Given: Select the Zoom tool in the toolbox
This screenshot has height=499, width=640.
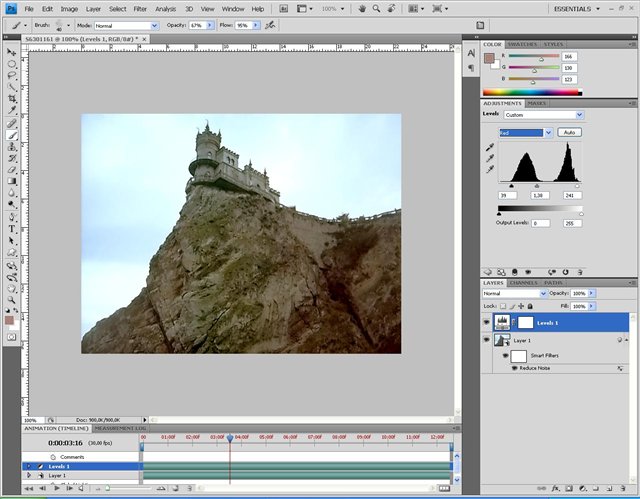Looking at the screenshot, I should (11, 300).
